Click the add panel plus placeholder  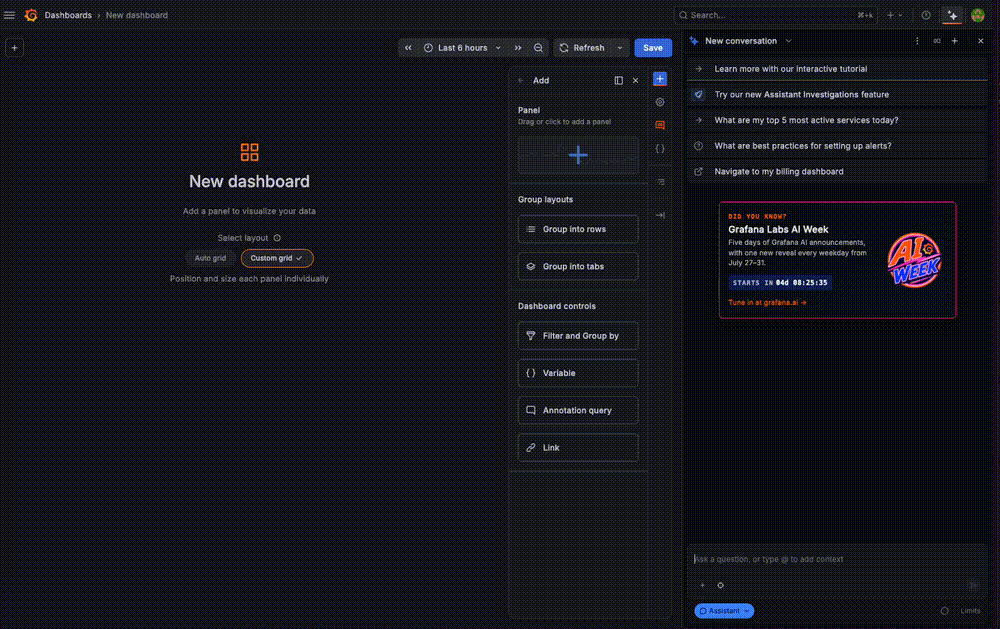tap(578, 155)
